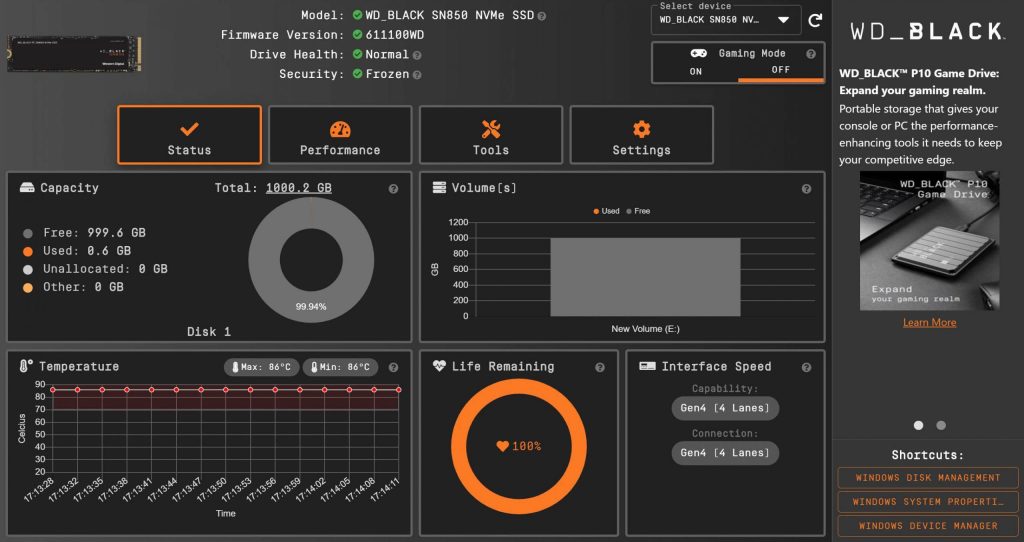Click the Interface Speed card icon
This screenshot has height=542, width=1024.
pos(647,366)
